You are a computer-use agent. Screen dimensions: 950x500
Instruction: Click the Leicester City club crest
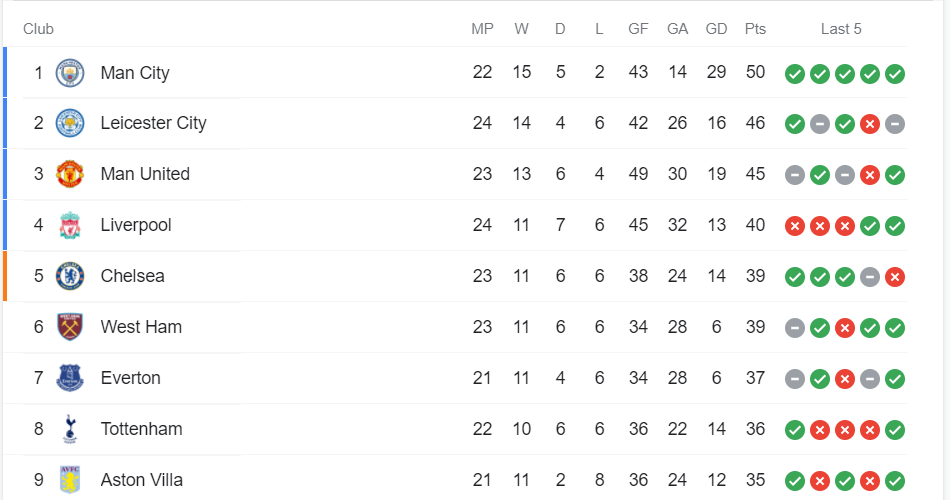[70, 123]
